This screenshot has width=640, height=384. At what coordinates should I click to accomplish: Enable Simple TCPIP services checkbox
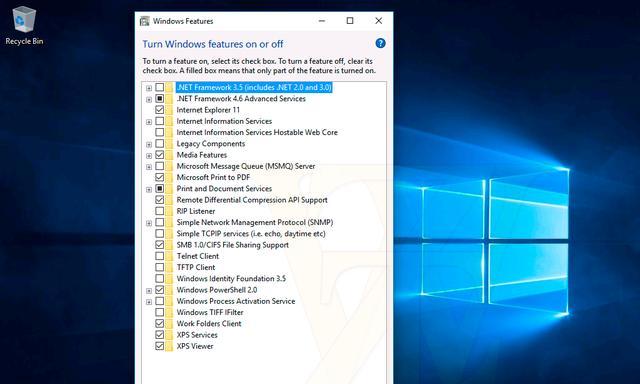(x=160, y=234)
